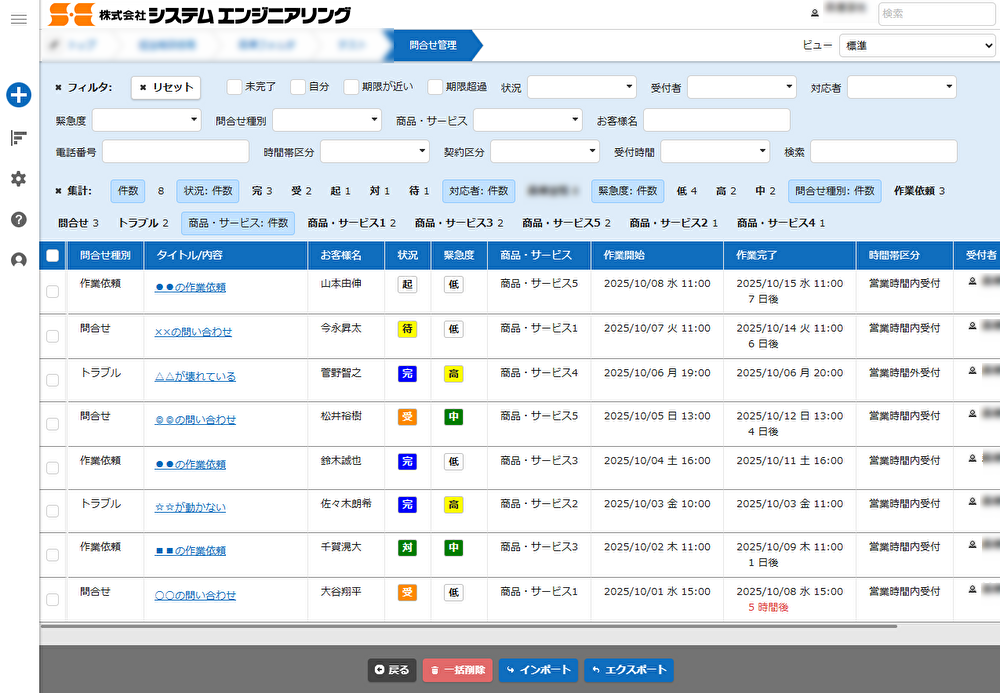This screenshot has width=1000, height=693.
Task: Open the 緊急度 filter dropdown
Action: tap(146, 120)
